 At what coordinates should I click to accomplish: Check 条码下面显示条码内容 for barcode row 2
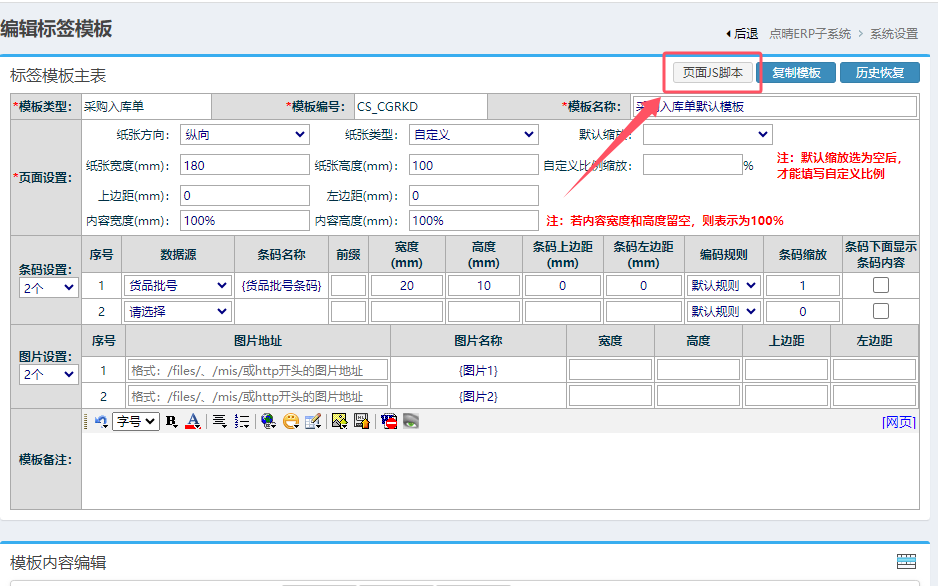click(x=880, y=311)
